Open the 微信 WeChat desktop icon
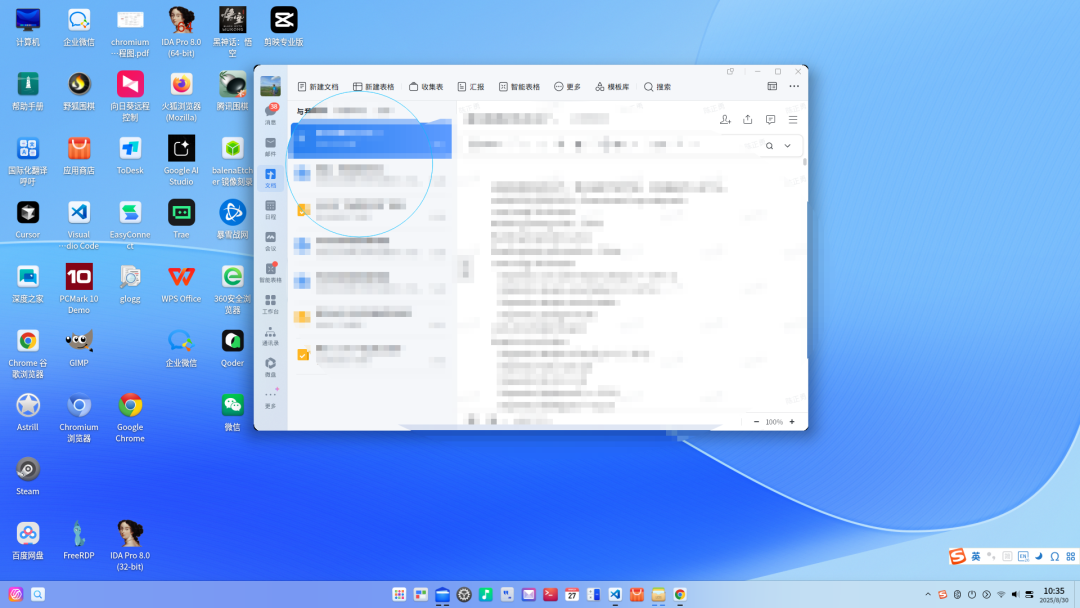The height and width of the screenshot is (608, 1080). coord(232,412)
